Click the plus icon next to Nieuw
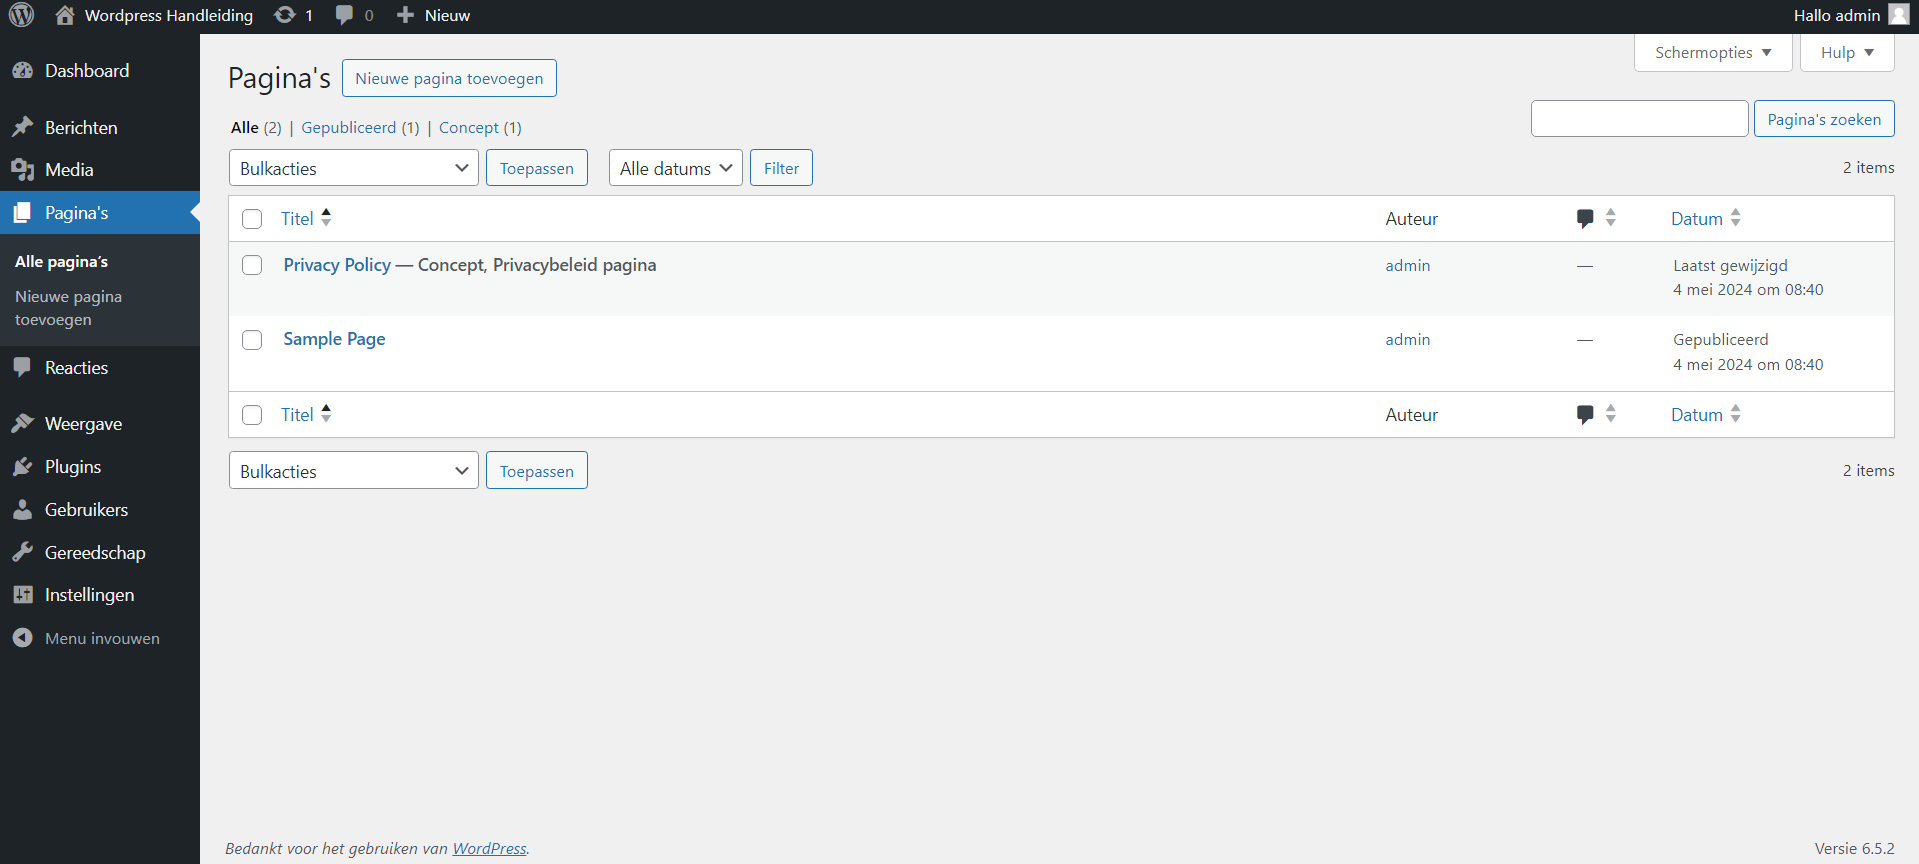 tap(405, 15)
